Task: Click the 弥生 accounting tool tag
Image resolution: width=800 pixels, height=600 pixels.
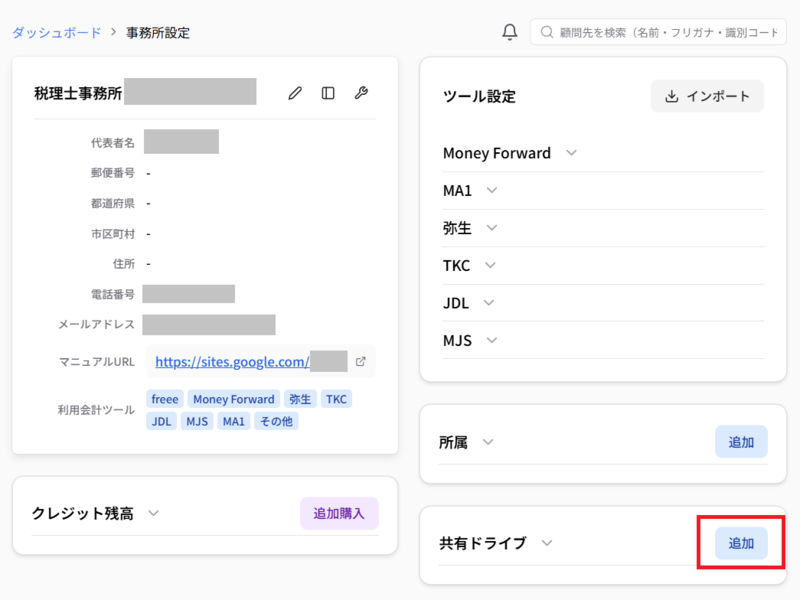Action: (300, 399)
